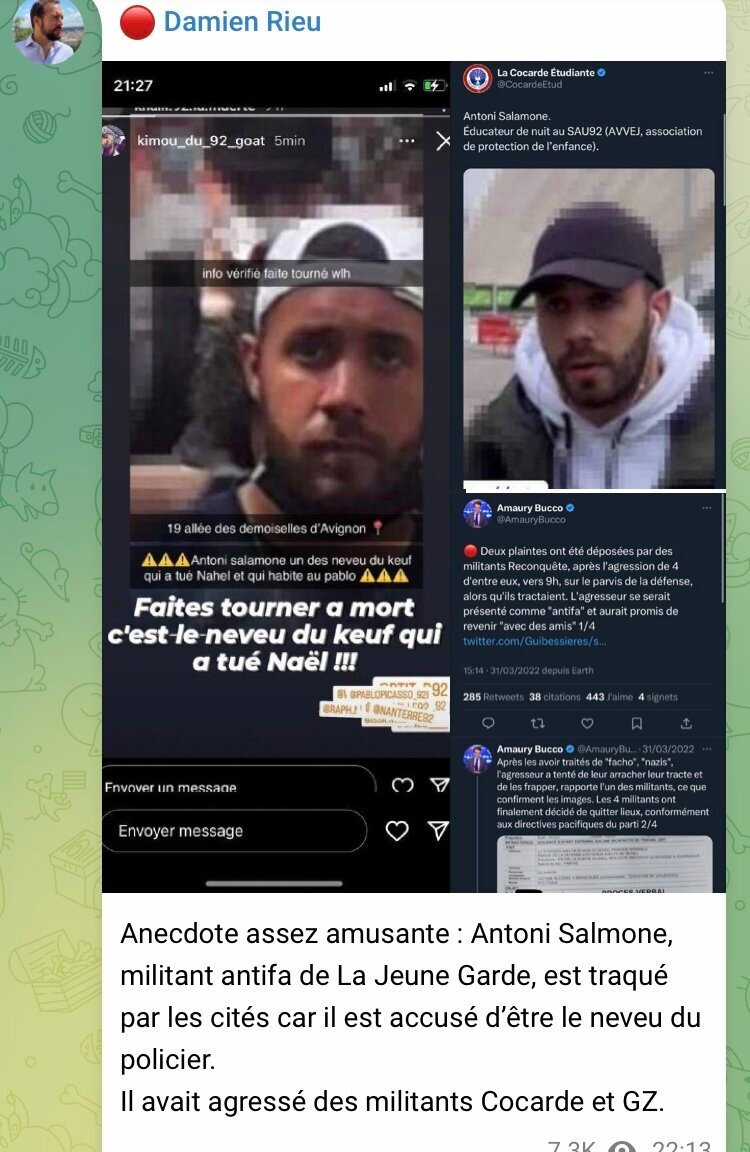Screen dimensions: 750x1152
Task: Open the blurred photo in Cocarde tweet
Action: [589, 328]
